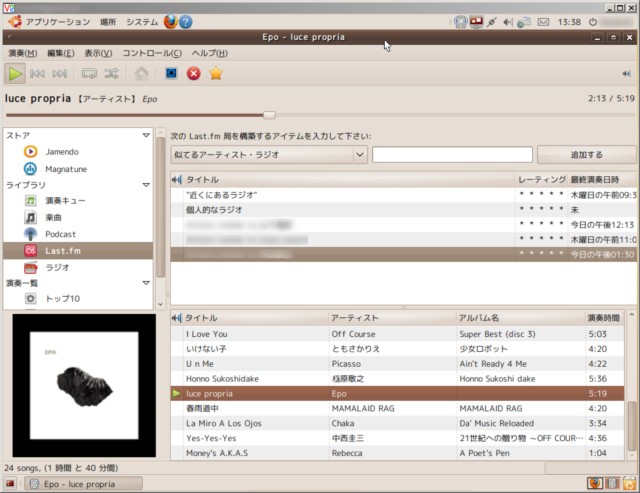Skip to next track
The image size is (640, 493).
pyautogui.click(x=60, y=74)
